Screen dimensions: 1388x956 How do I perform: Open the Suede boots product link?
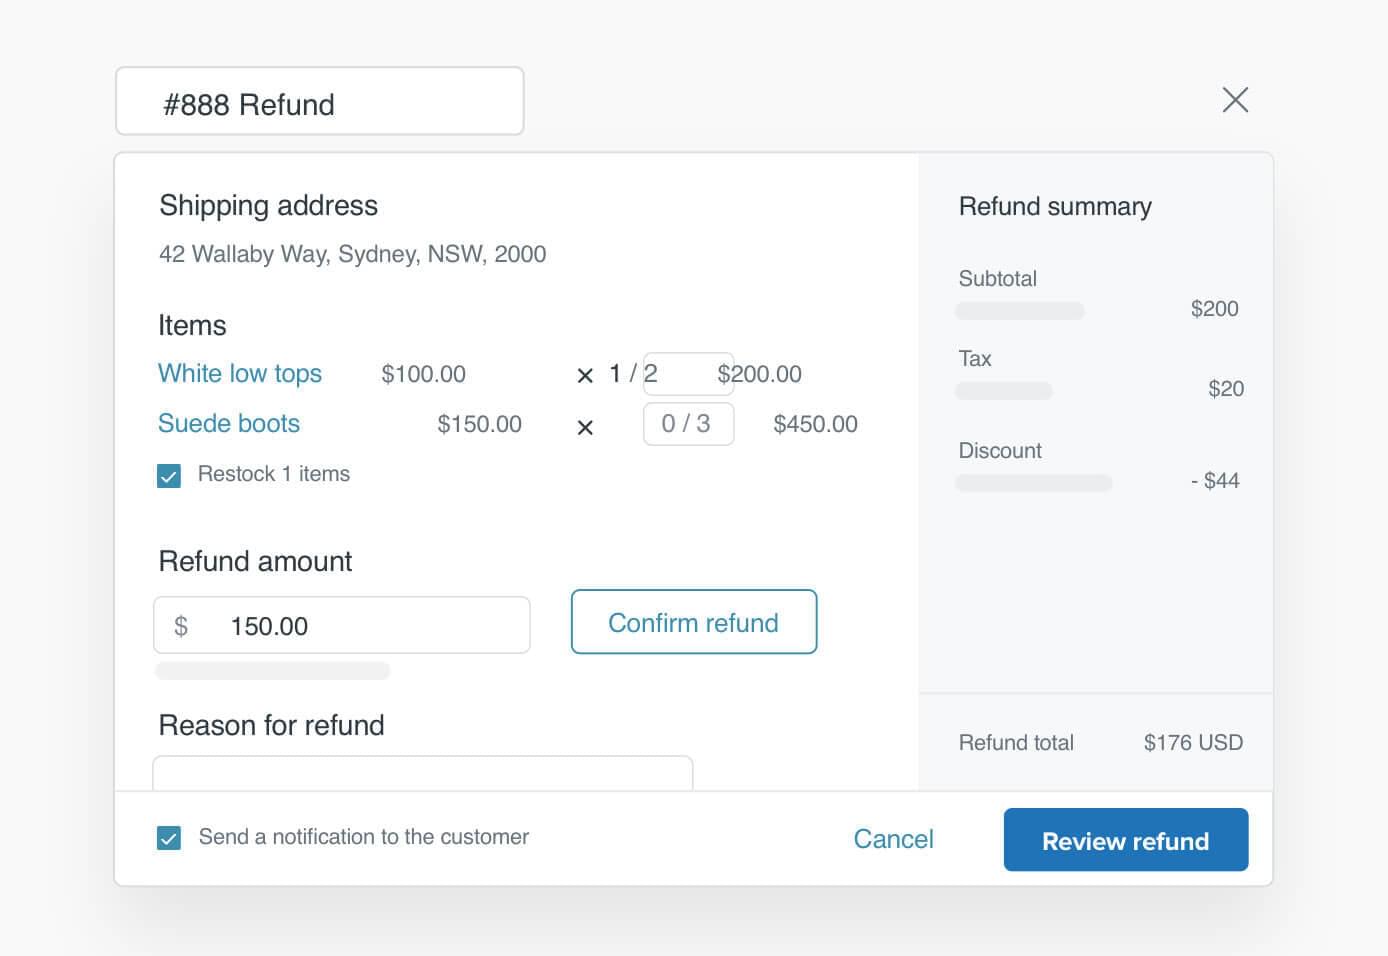pos(229,424)
